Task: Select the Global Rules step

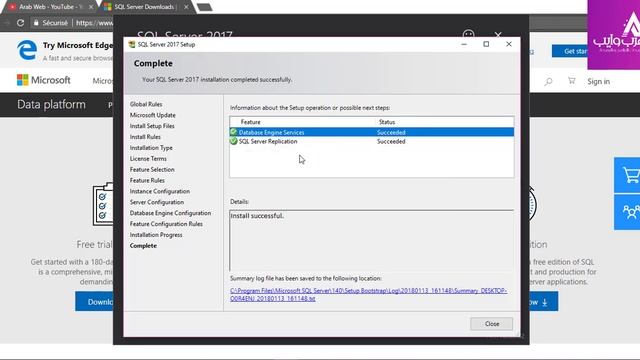Action: click(x=146, y=104)
